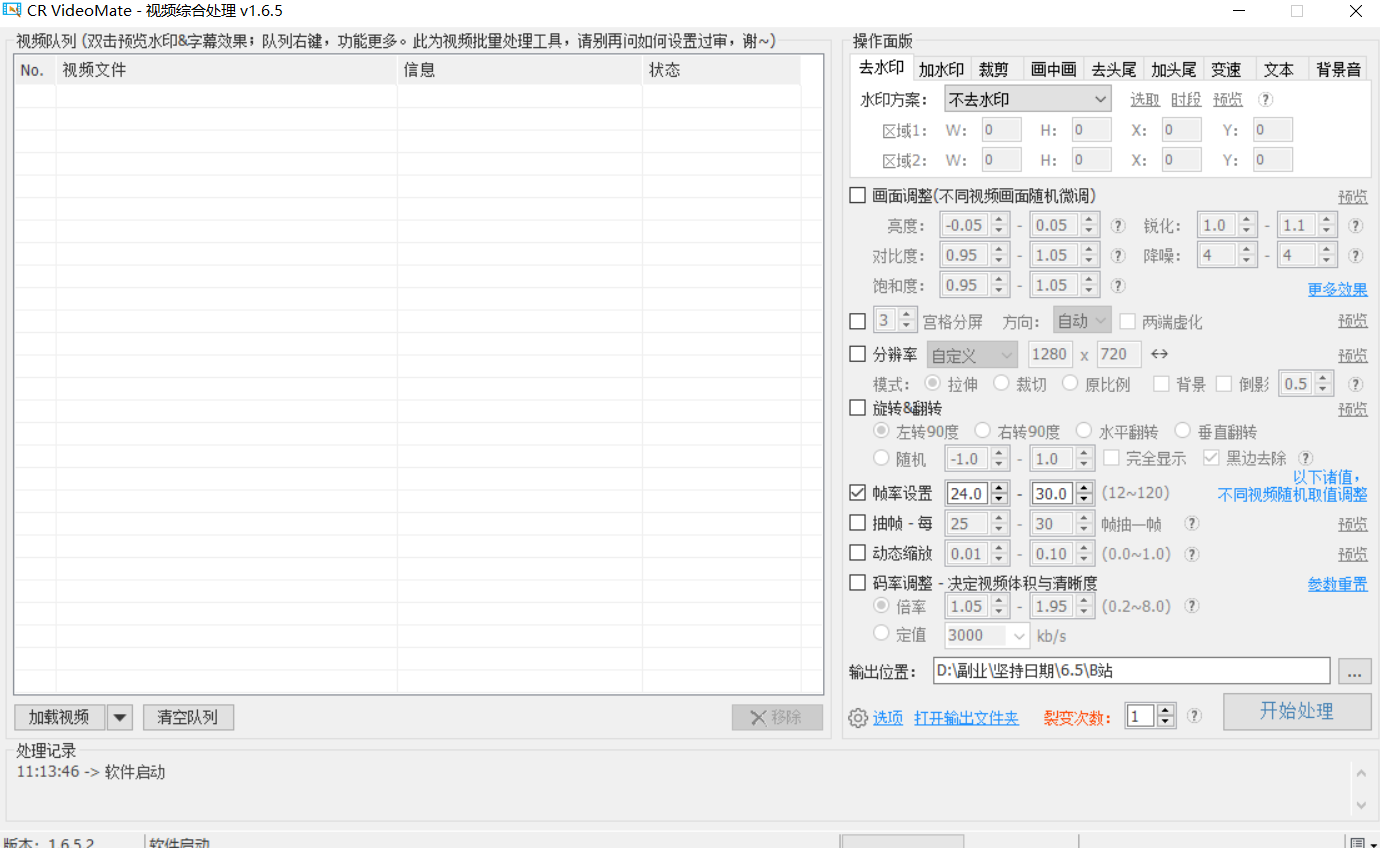This screenshot has height=848, width=1380.
Task: Click the 开始处理 button
Action: pyautogui.click(x=1296, y=711)
